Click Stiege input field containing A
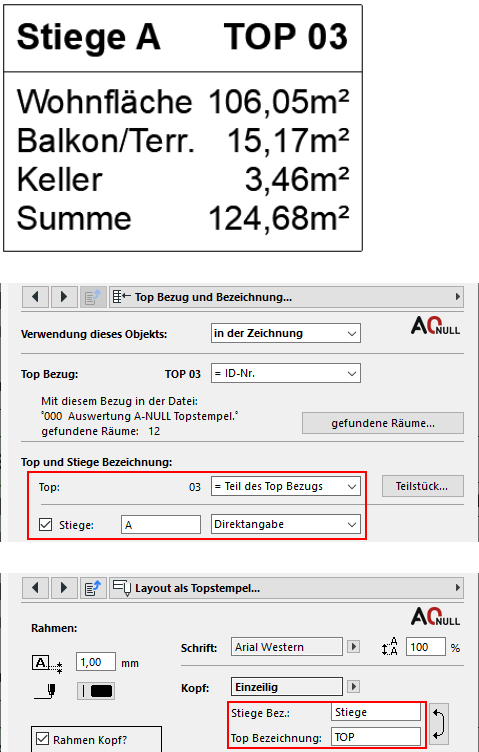 point(161,525)
